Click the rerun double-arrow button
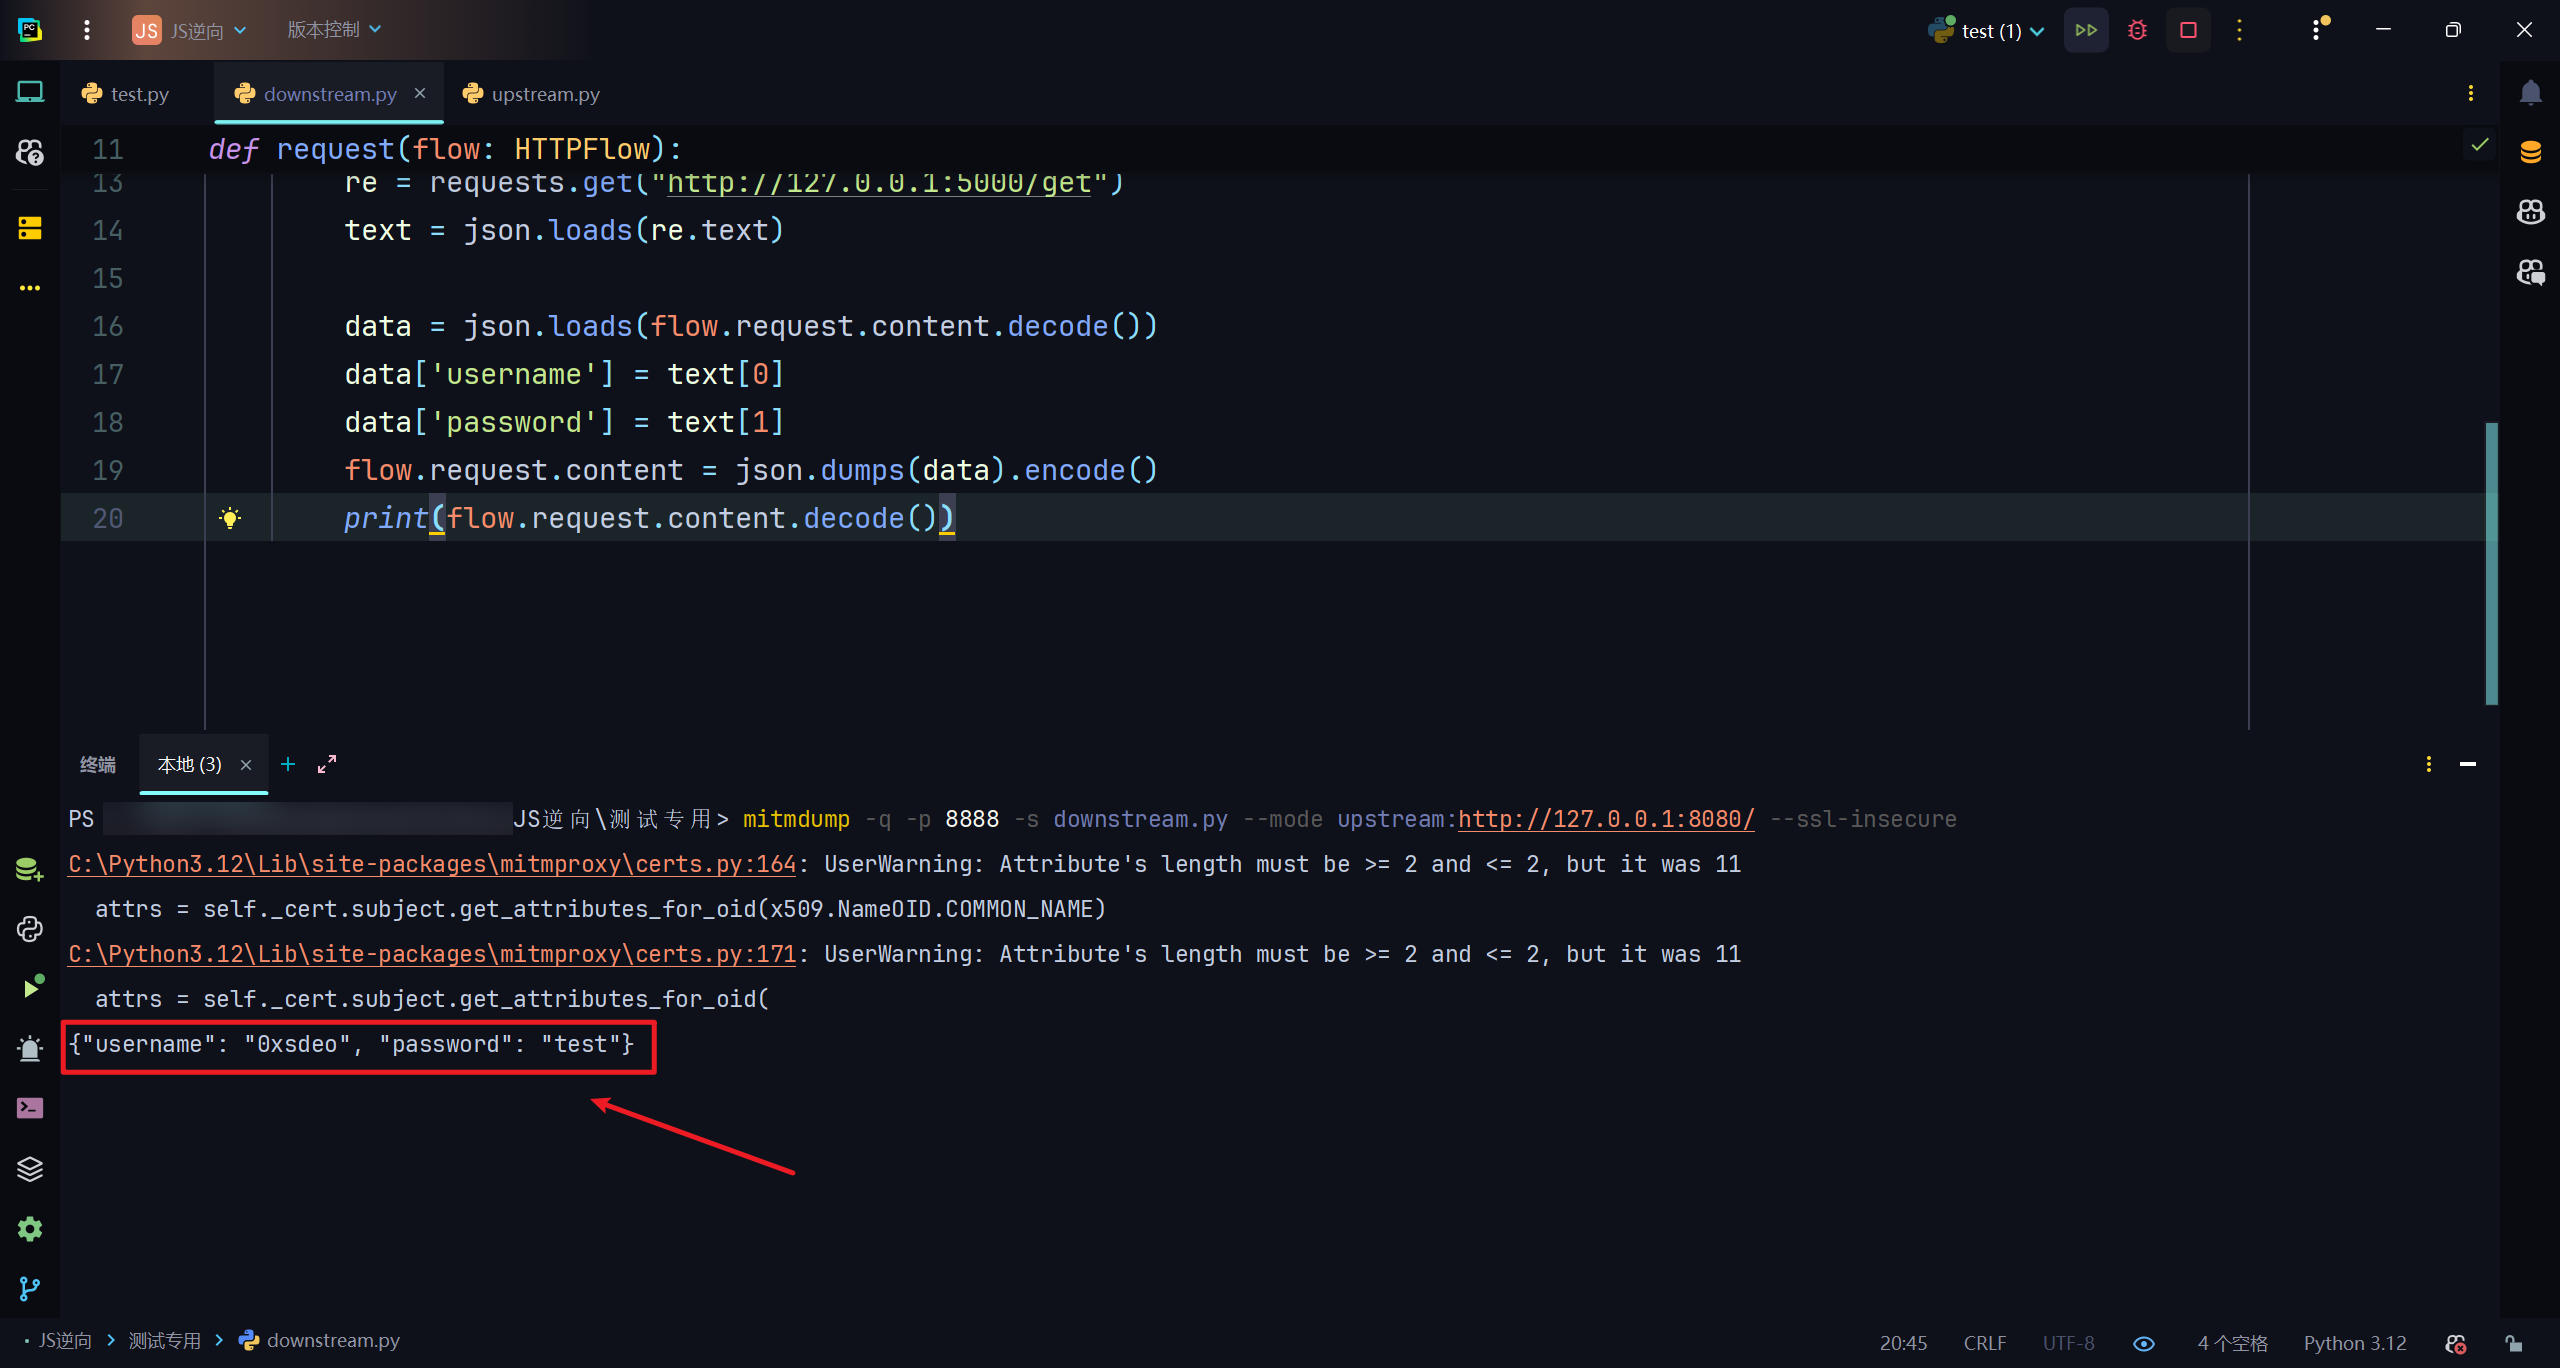 tap(2086, 30)
